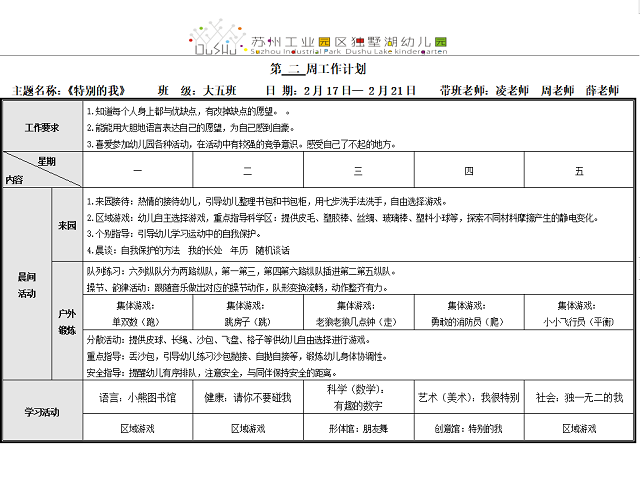Click teacher name 薛老师
This screenshot has height=480, width=640.
pyautogui.click(x=602, y=91)
